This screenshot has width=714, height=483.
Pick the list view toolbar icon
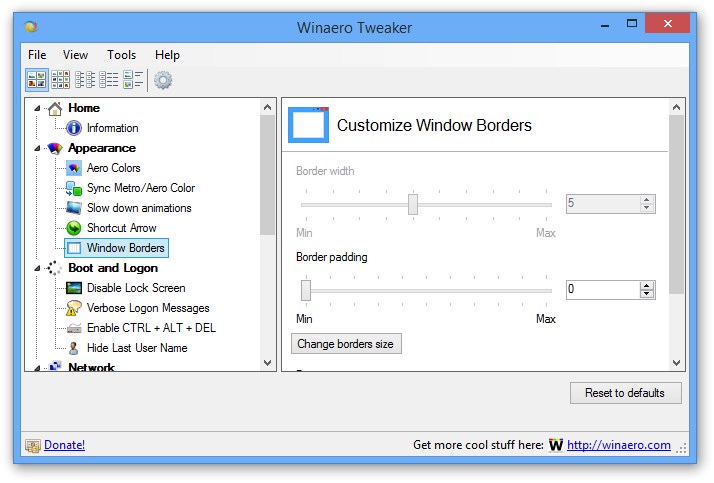coord(109,80)
